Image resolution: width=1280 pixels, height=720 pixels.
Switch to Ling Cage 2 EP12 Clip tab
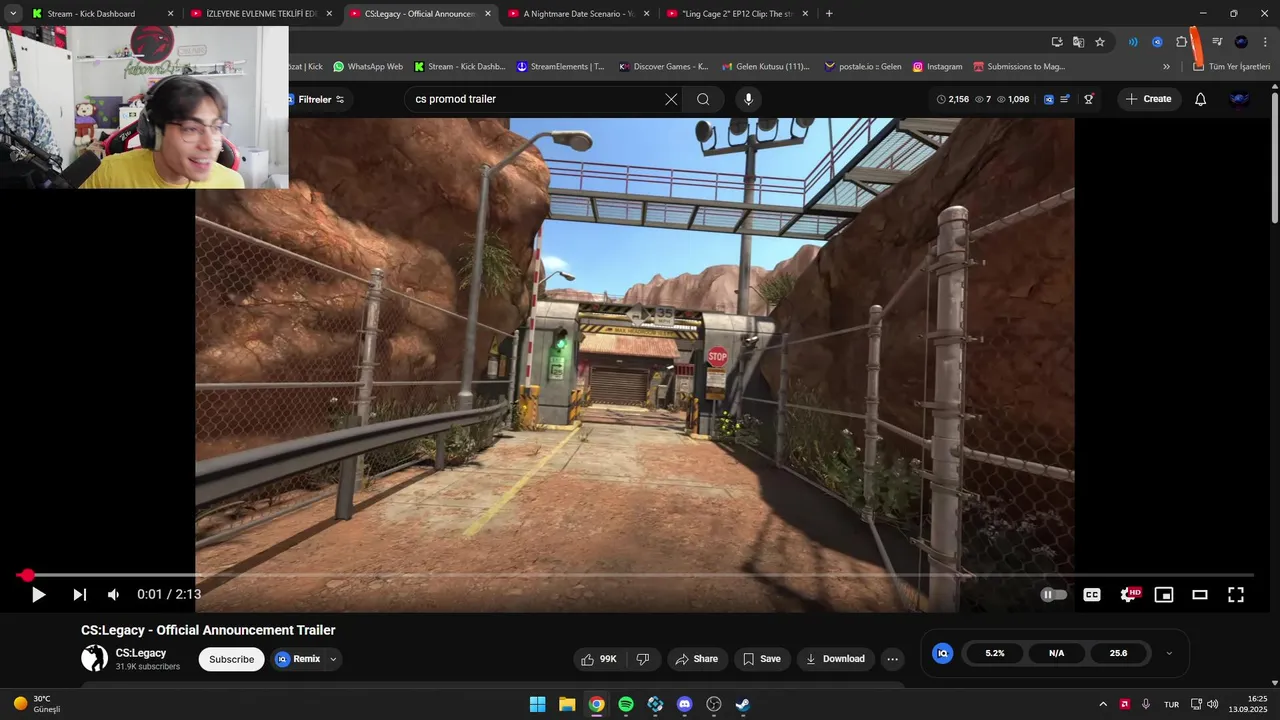click(737, 14)
